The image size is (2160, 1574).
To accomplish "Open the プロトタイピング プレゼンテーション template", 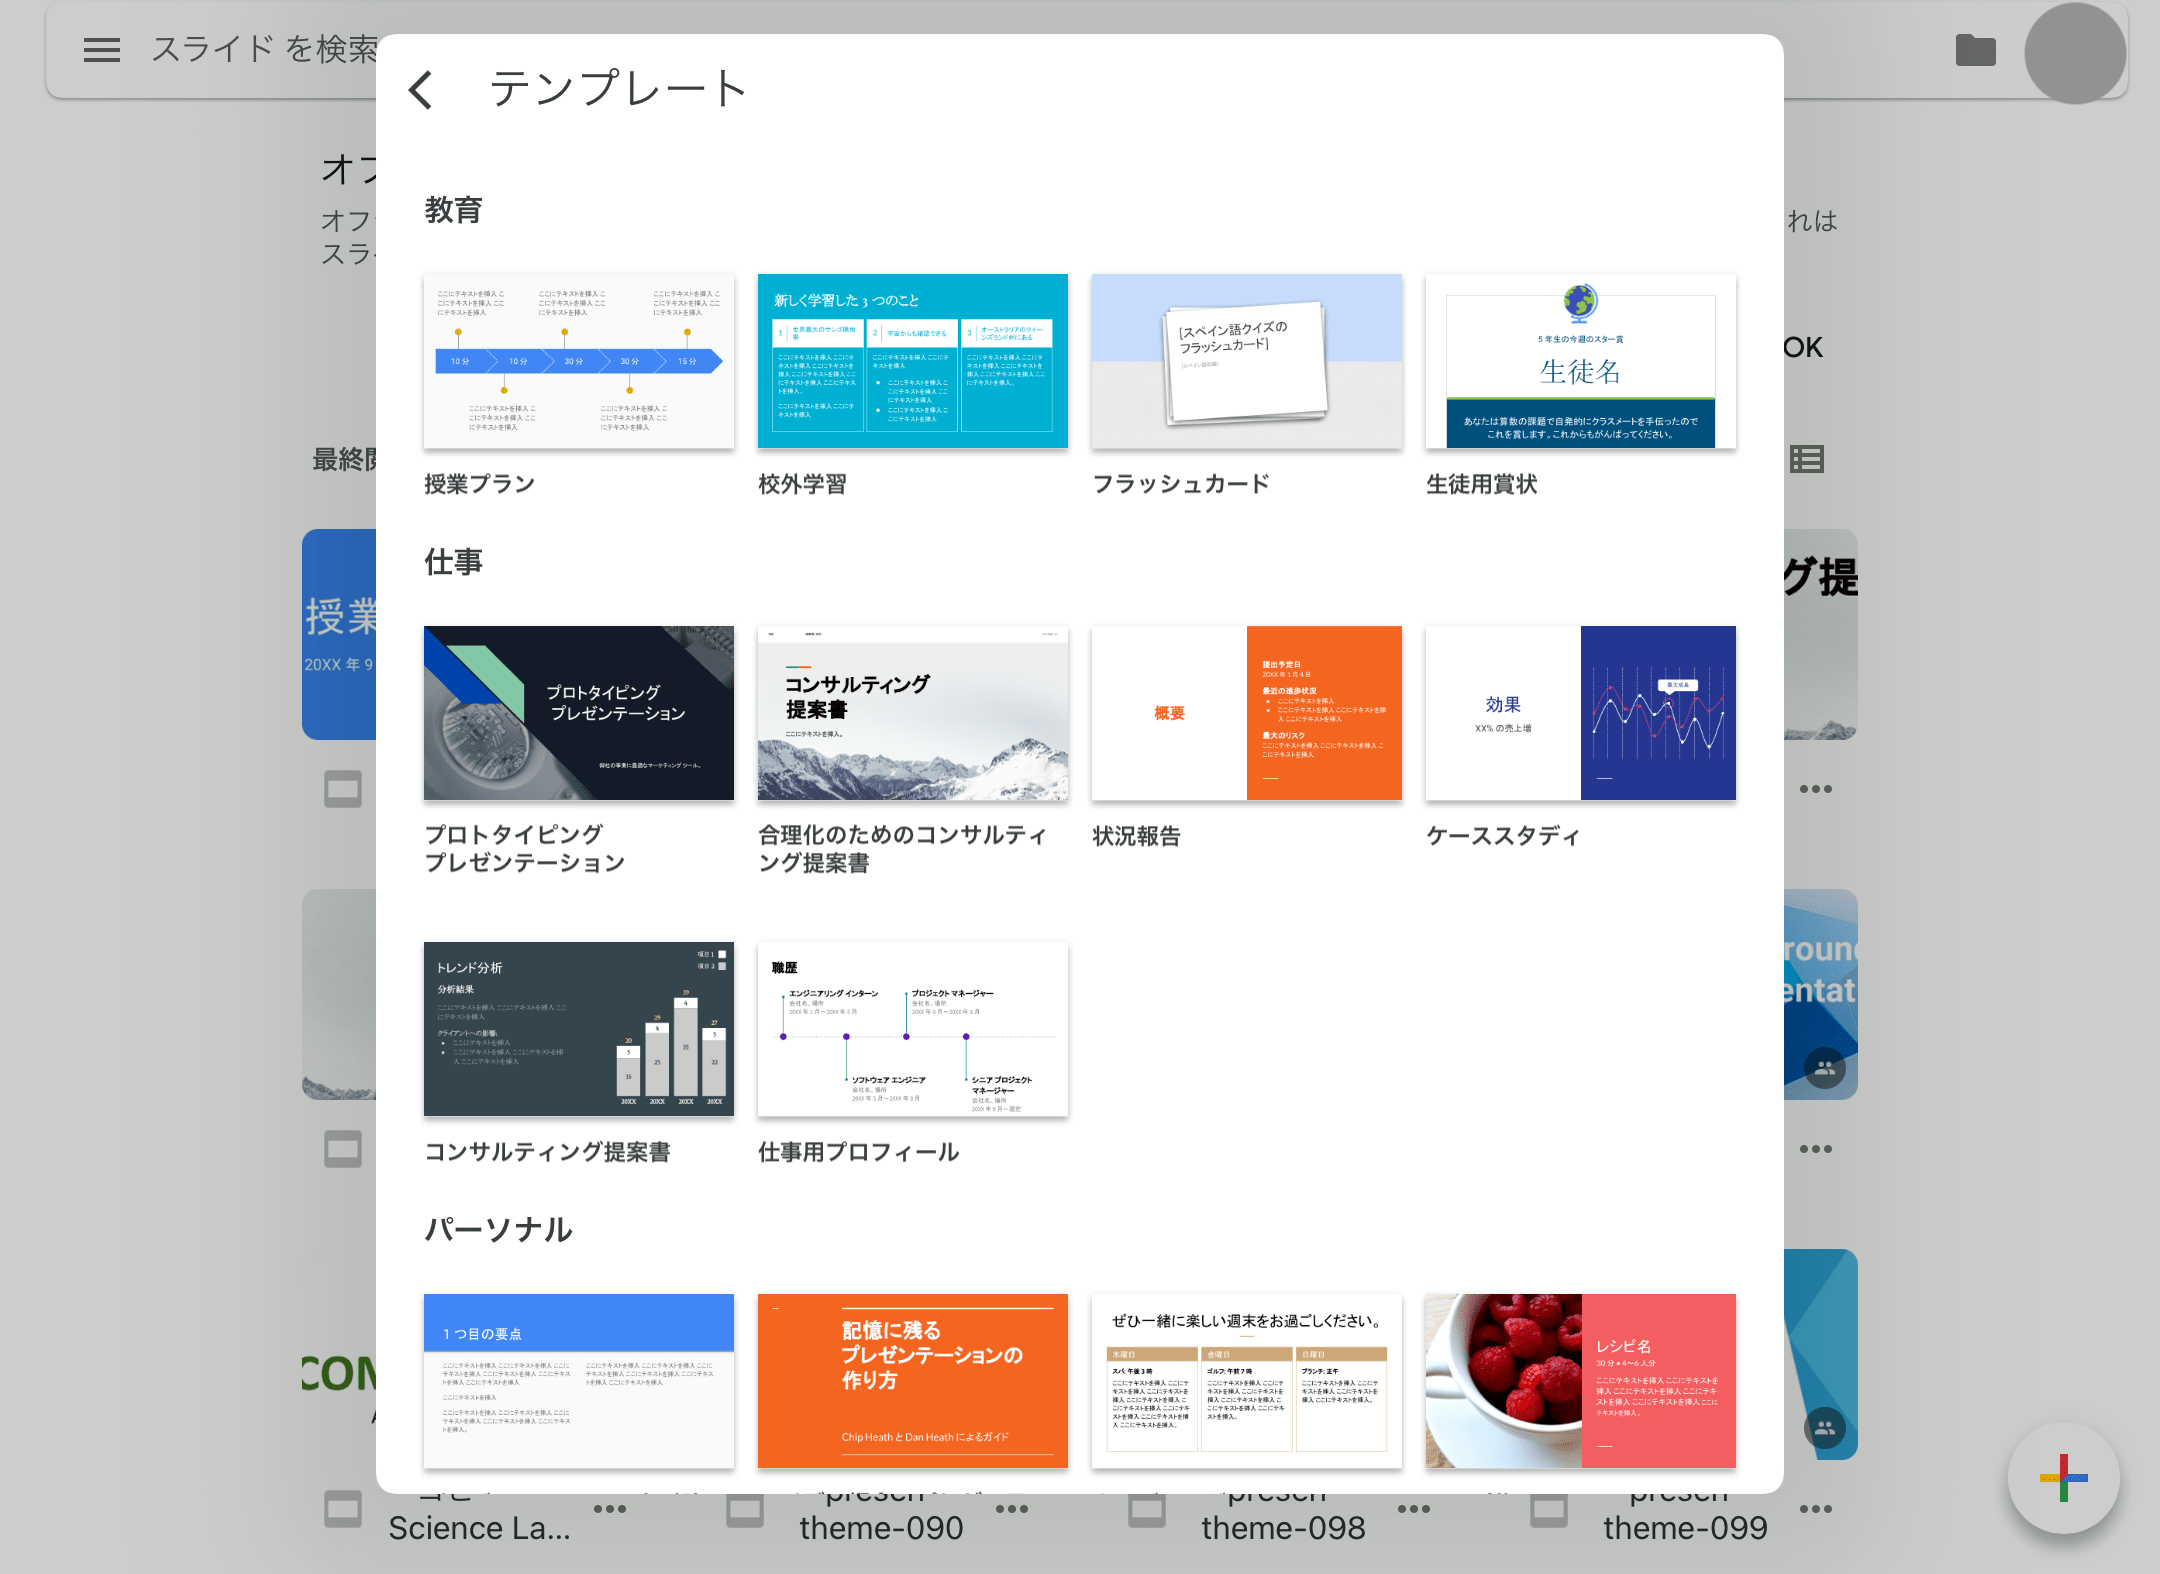I will pyautogui.click(x=579, y=713).
